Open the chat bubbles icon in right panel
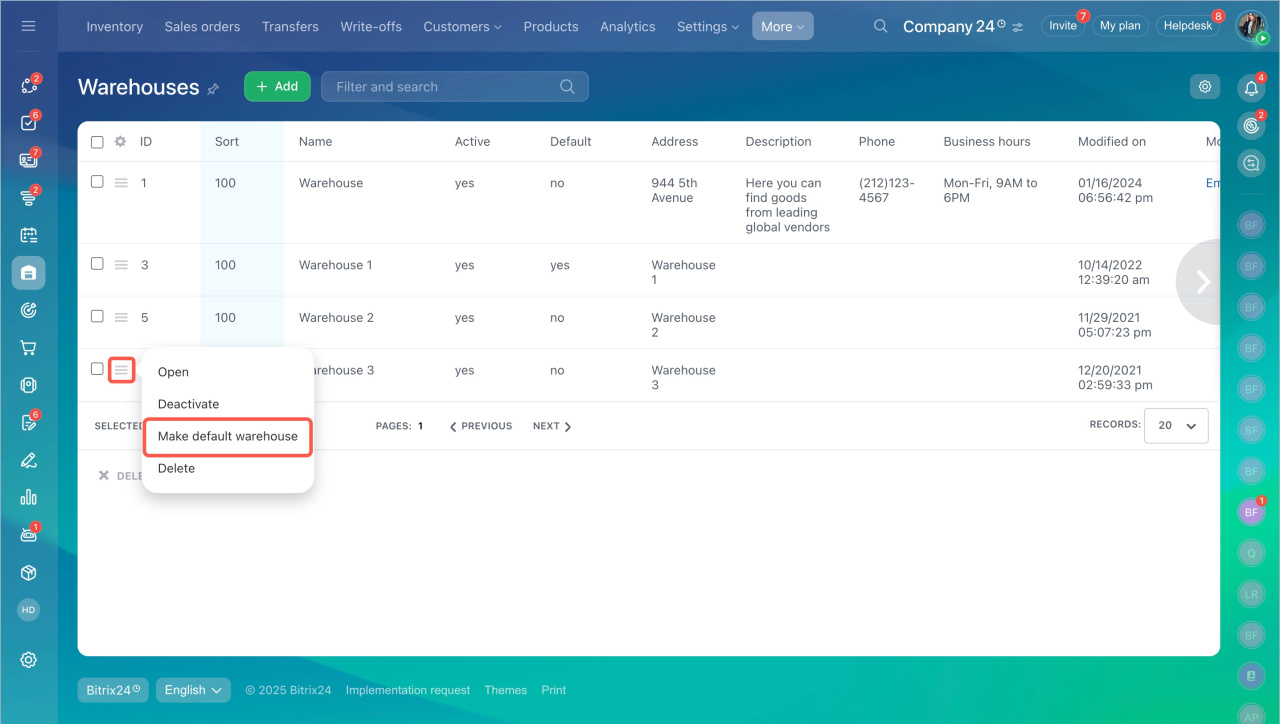Viewport: 1280px width, 724px height. click(x=1251, y=162)
